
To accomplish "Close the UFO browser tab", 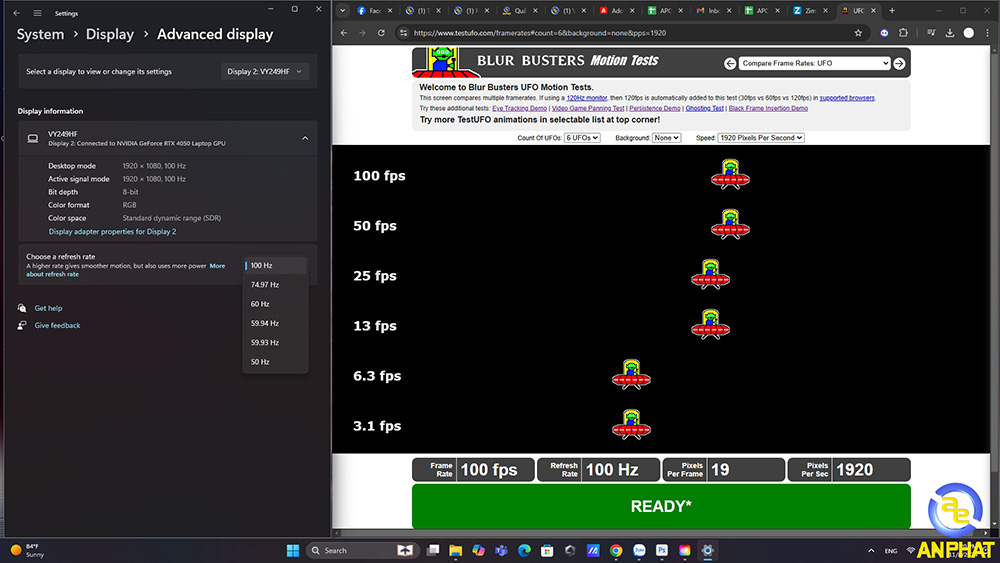I will (x=874, y=10).
